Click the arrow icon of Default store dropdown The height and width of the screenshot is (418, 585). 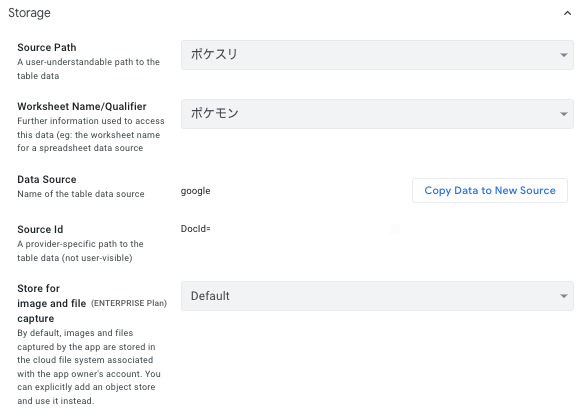click(564, 296)
